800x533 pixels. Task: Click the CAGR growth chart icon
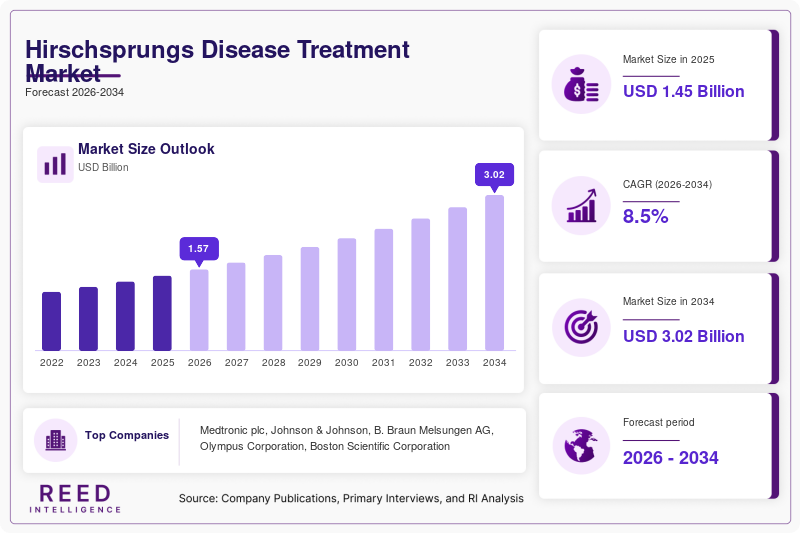tap(581, 206)
